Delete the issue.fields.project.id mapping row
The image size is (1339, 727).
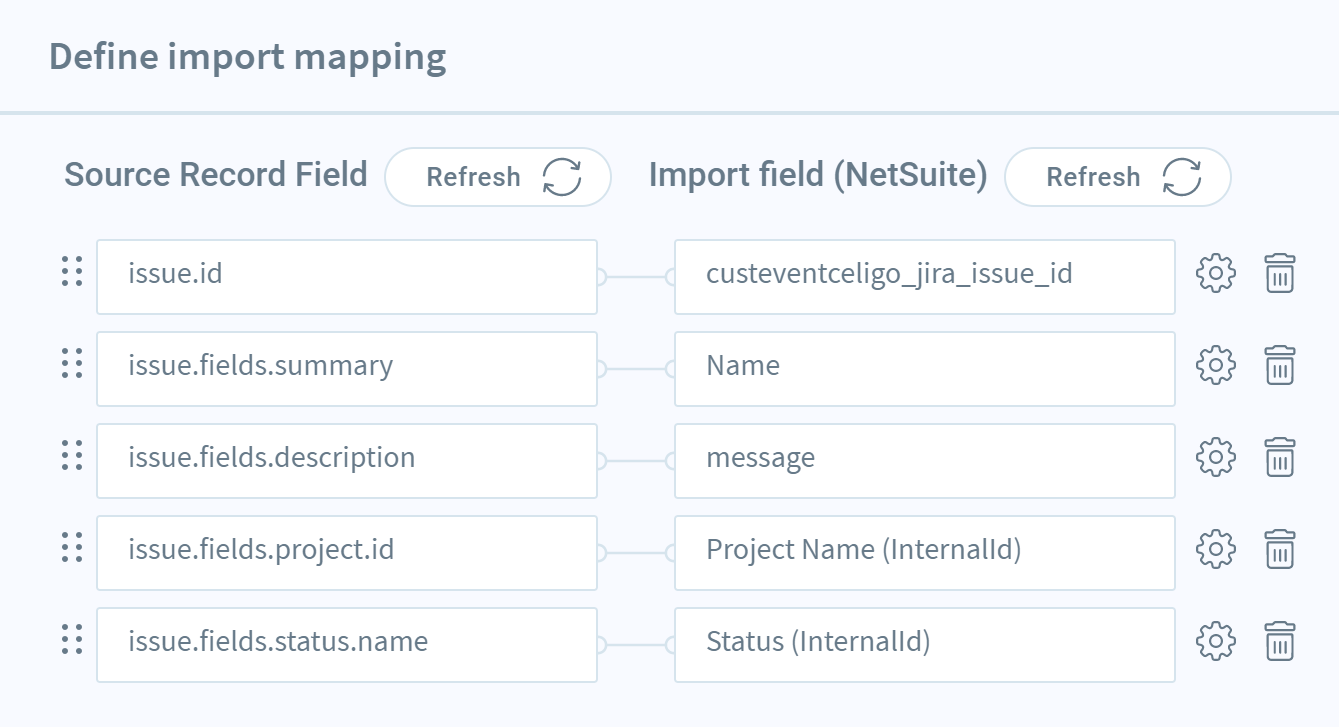(x=1280, y=549)
